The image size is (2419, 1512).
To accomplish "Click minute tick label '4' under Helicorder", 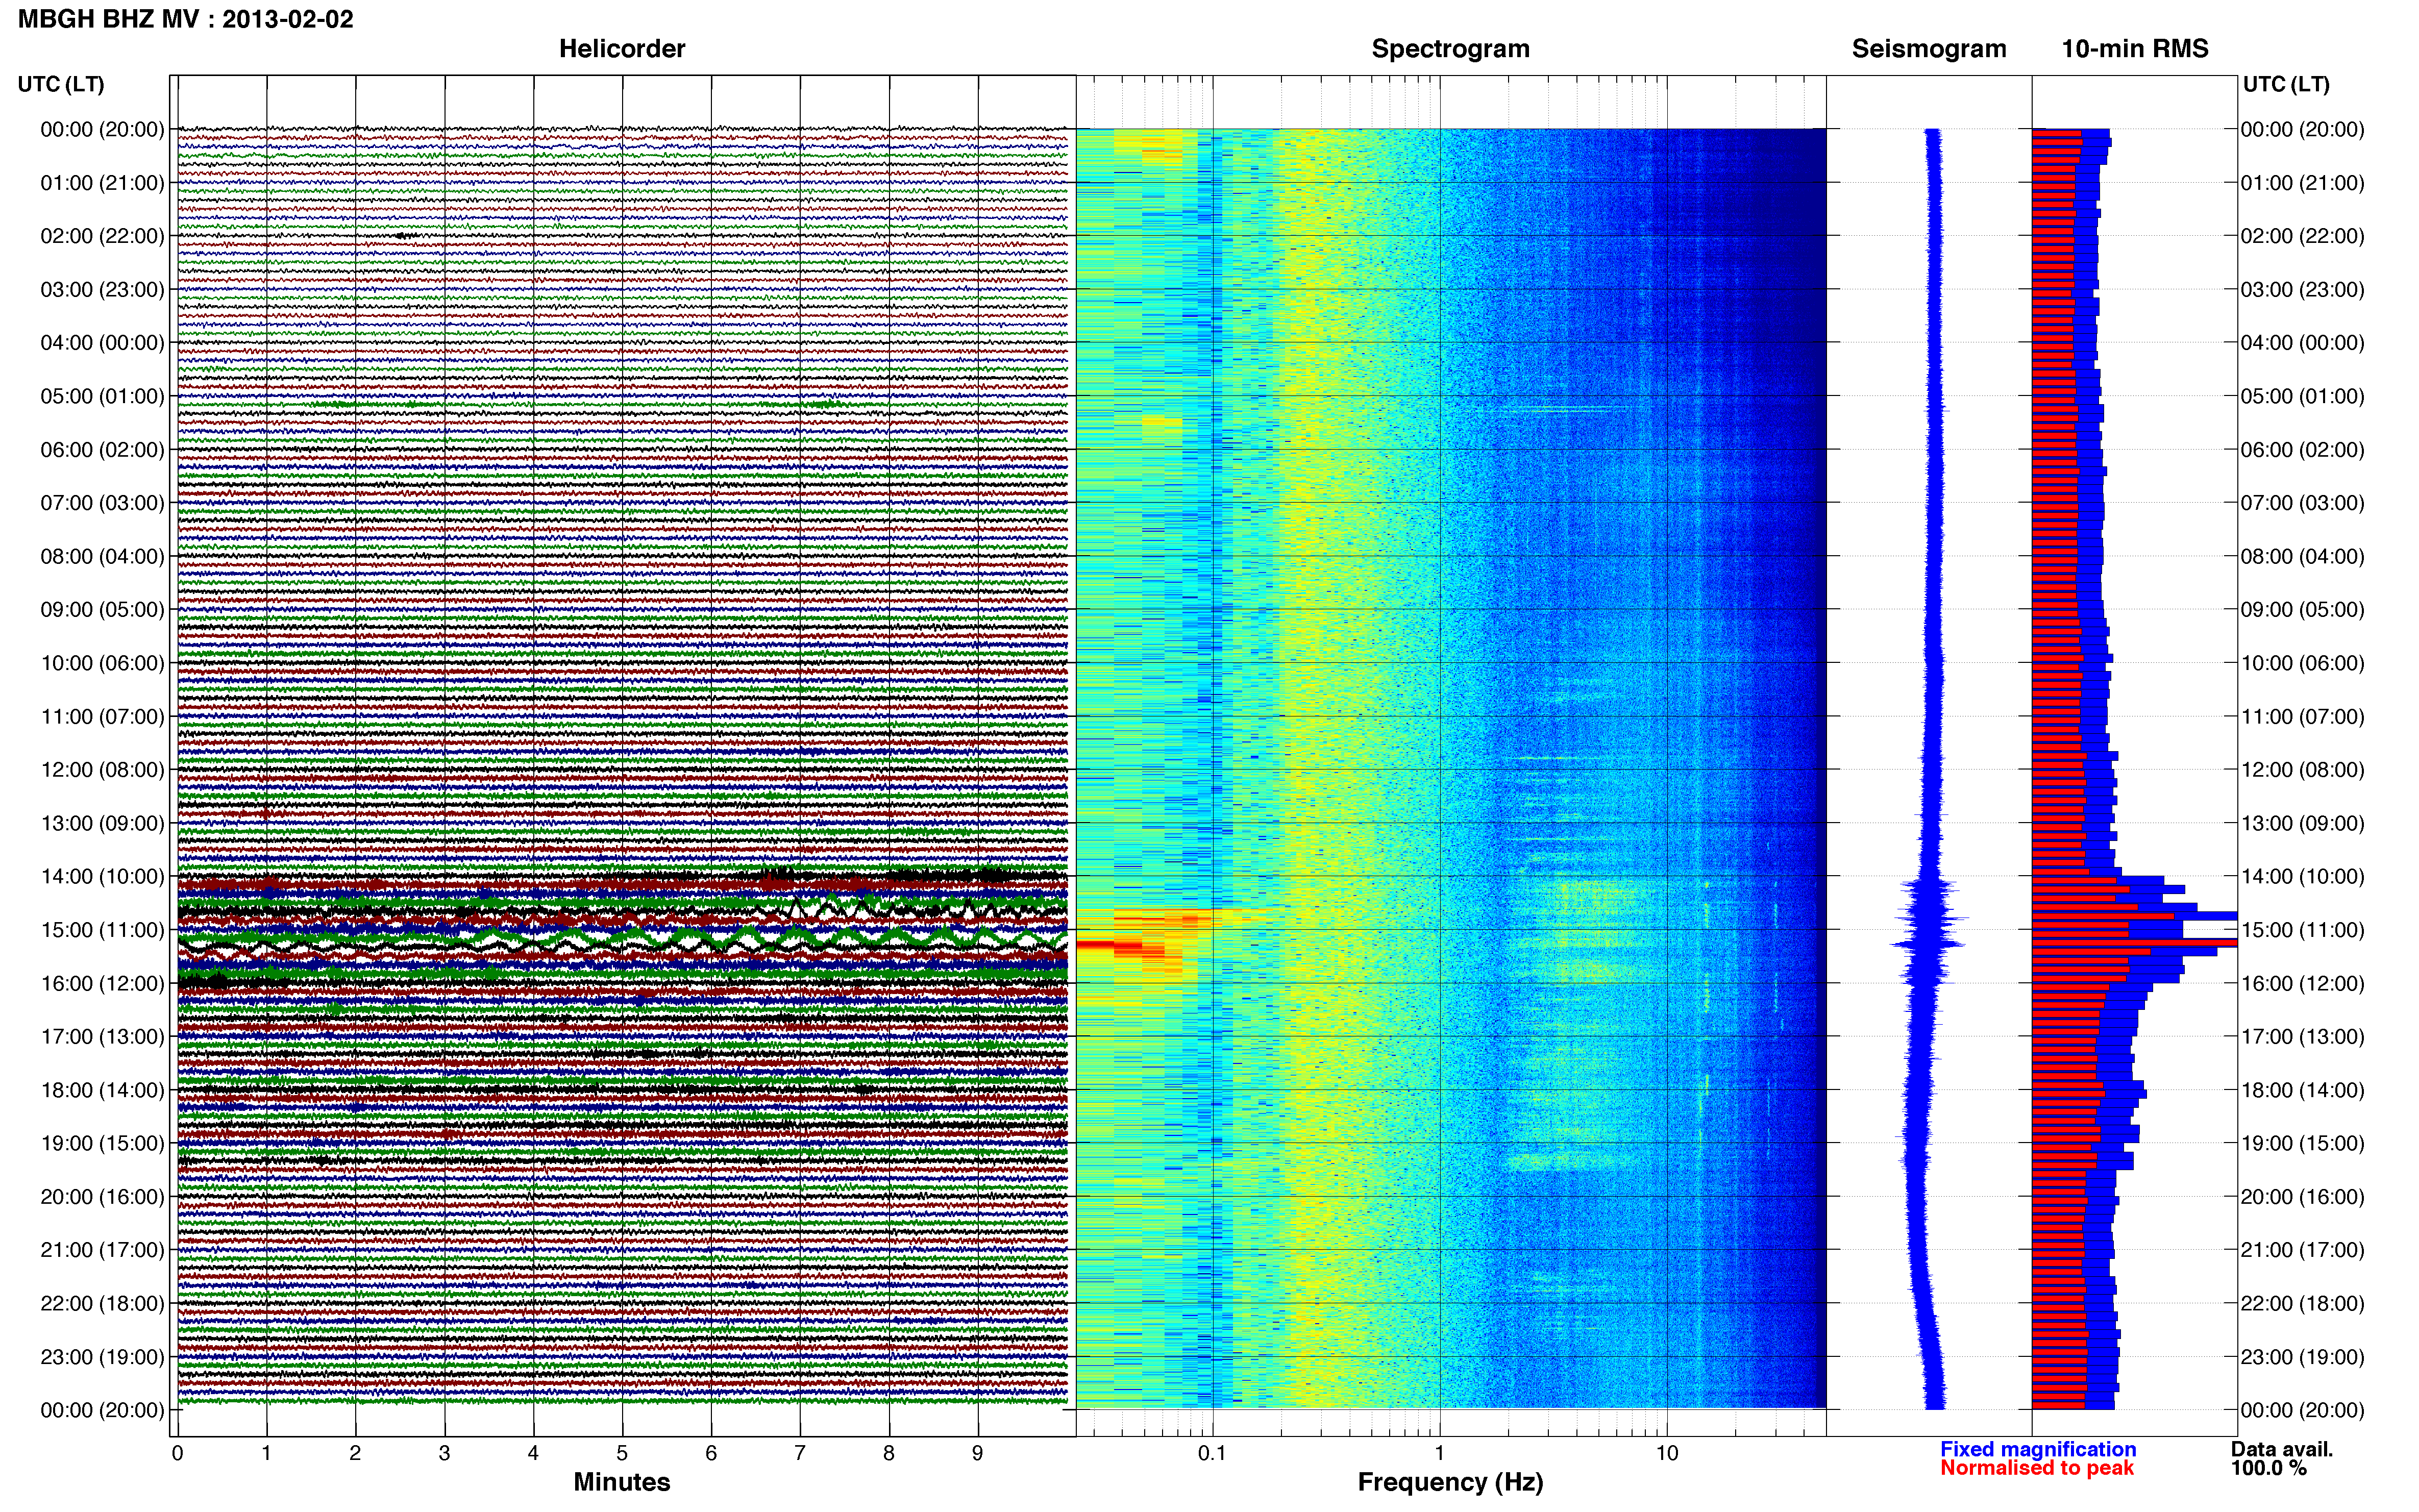I will tap(533, 1453).
